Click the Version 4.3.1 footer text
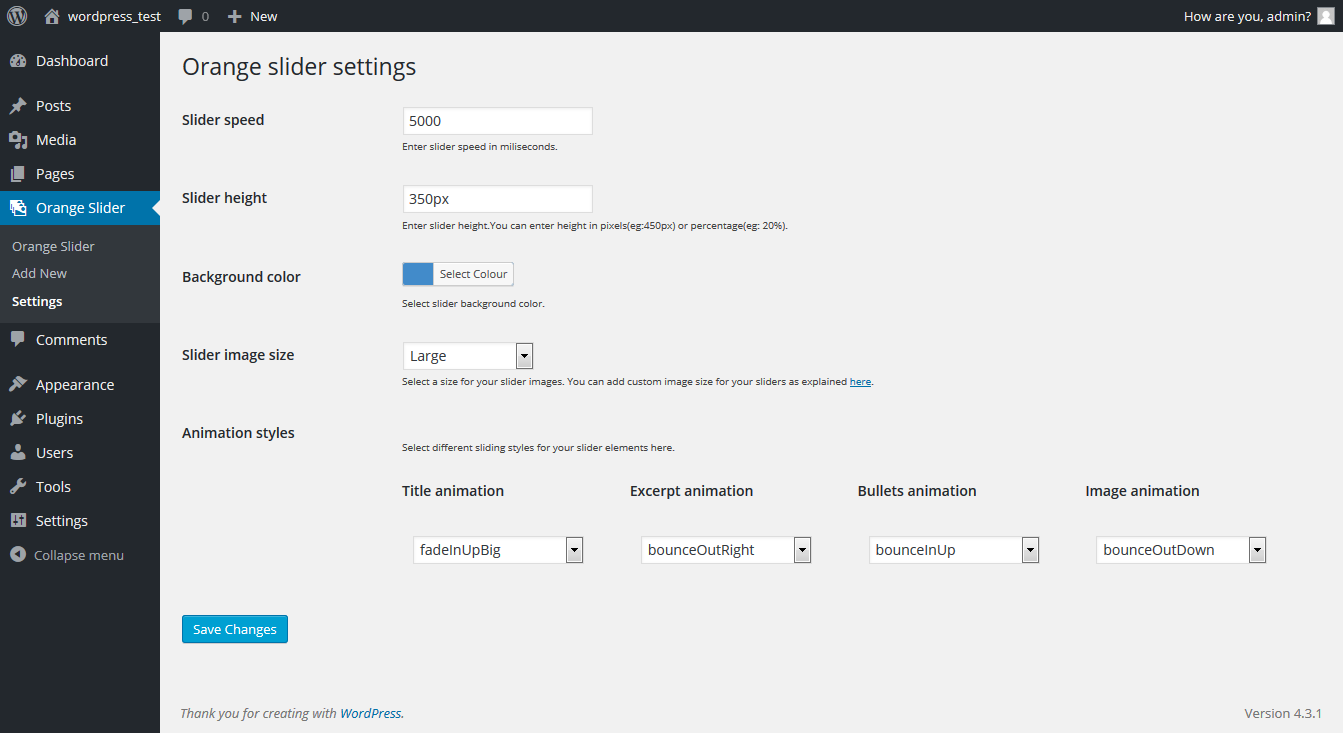This screenshot has height=733, width=1343. click(1283, 713)
